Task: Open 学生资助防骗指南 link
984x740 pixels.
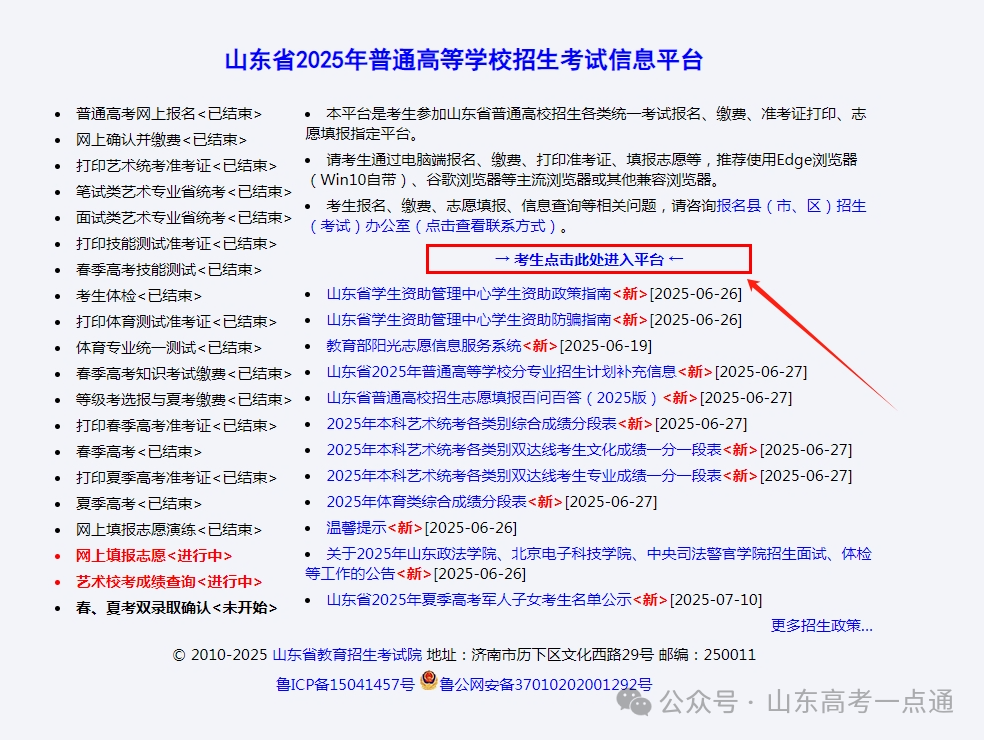Action: (x=469, y=320)
